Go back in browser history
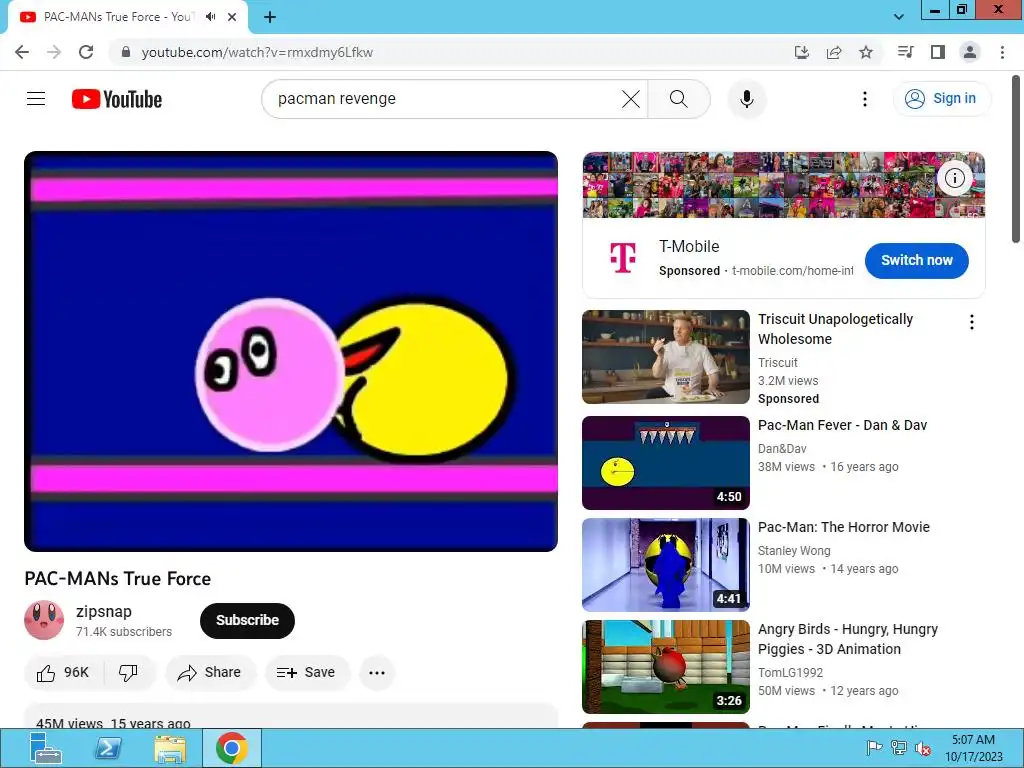 (x=22, y=52)
